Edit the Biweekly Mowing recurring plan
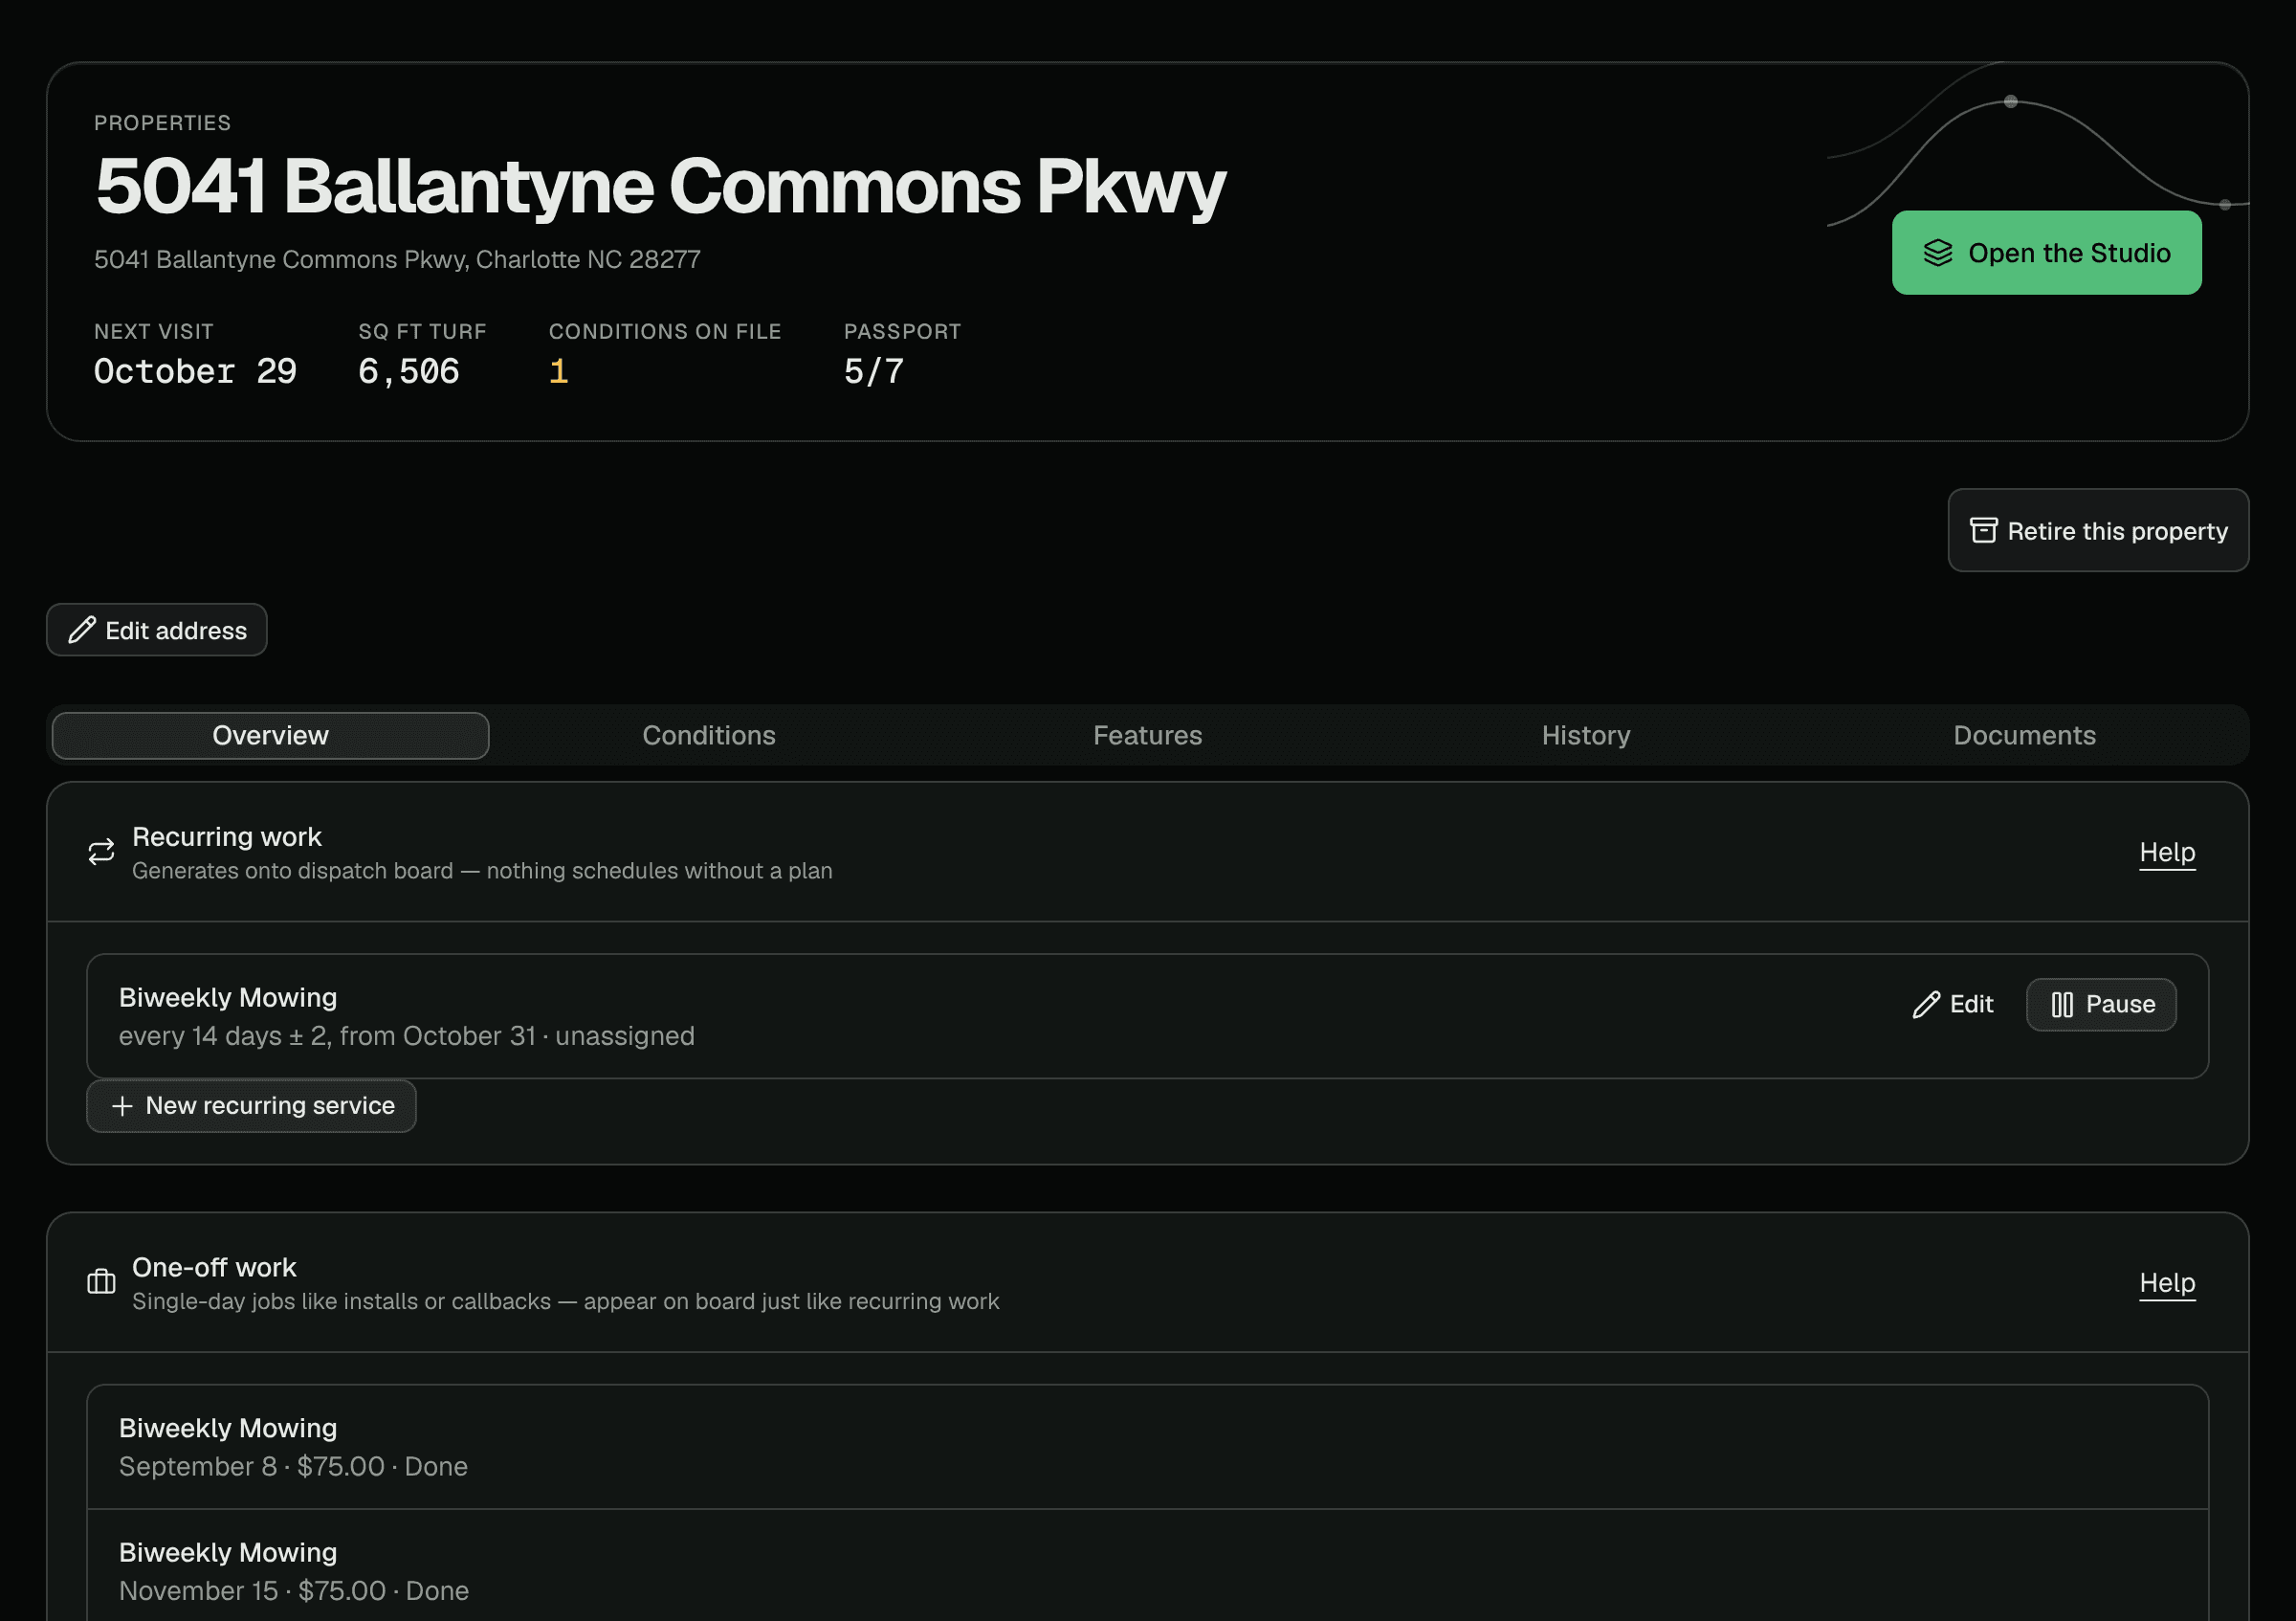Screen dimensions: 2296x1621 [x=1952, y=1004]
